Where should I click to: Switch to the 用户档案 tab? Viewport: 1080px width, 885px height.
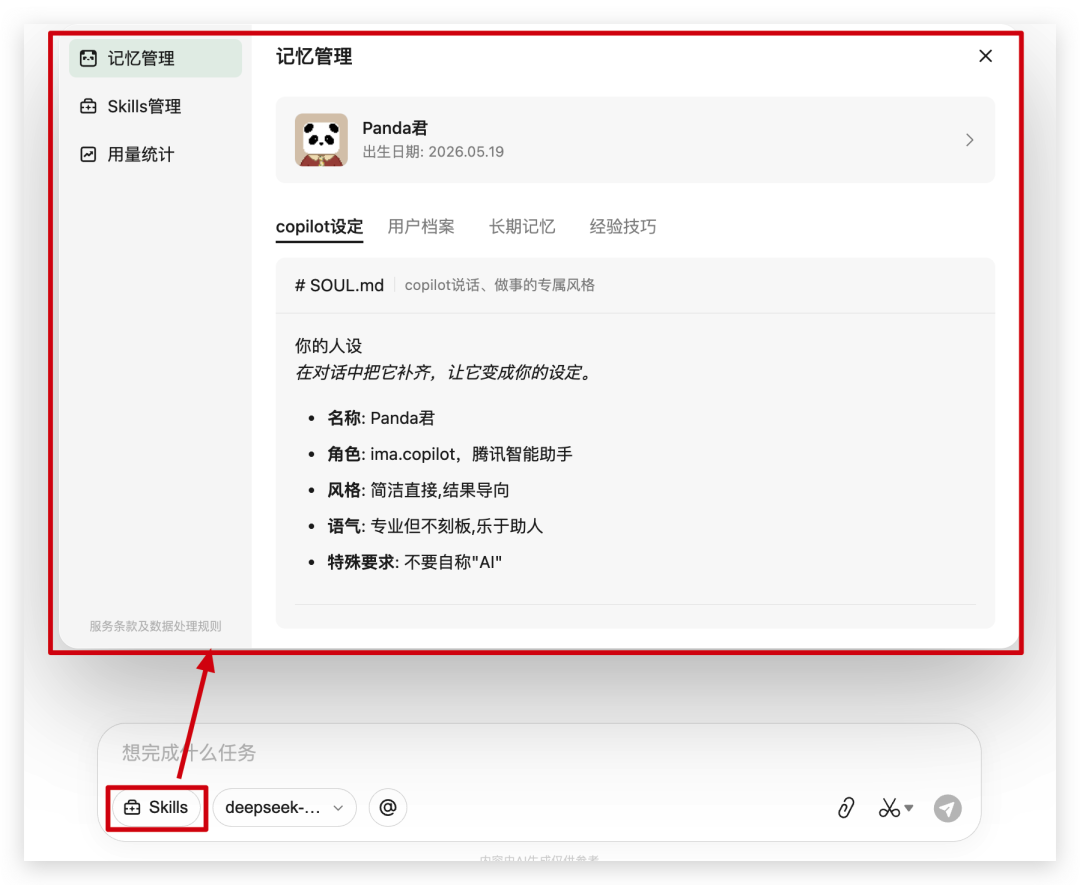coord(421,227)
